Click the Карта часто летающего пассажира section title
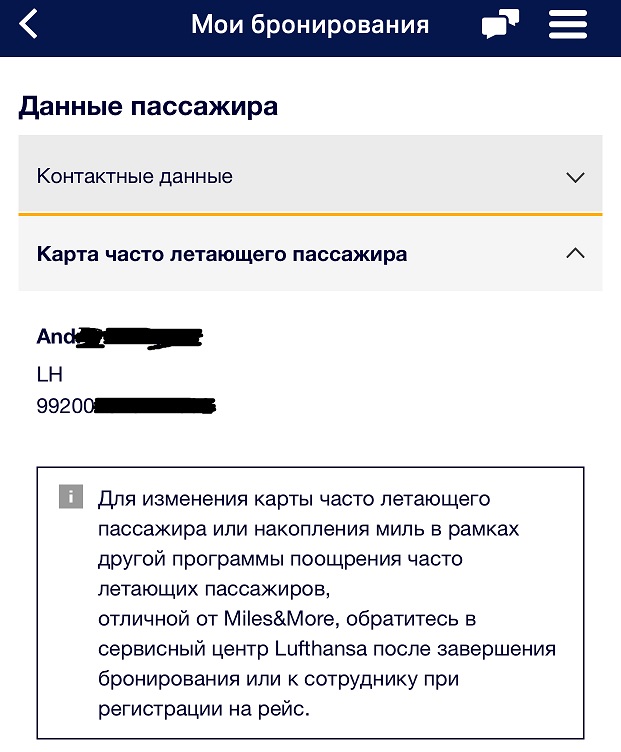 click(x=221, y=254)
